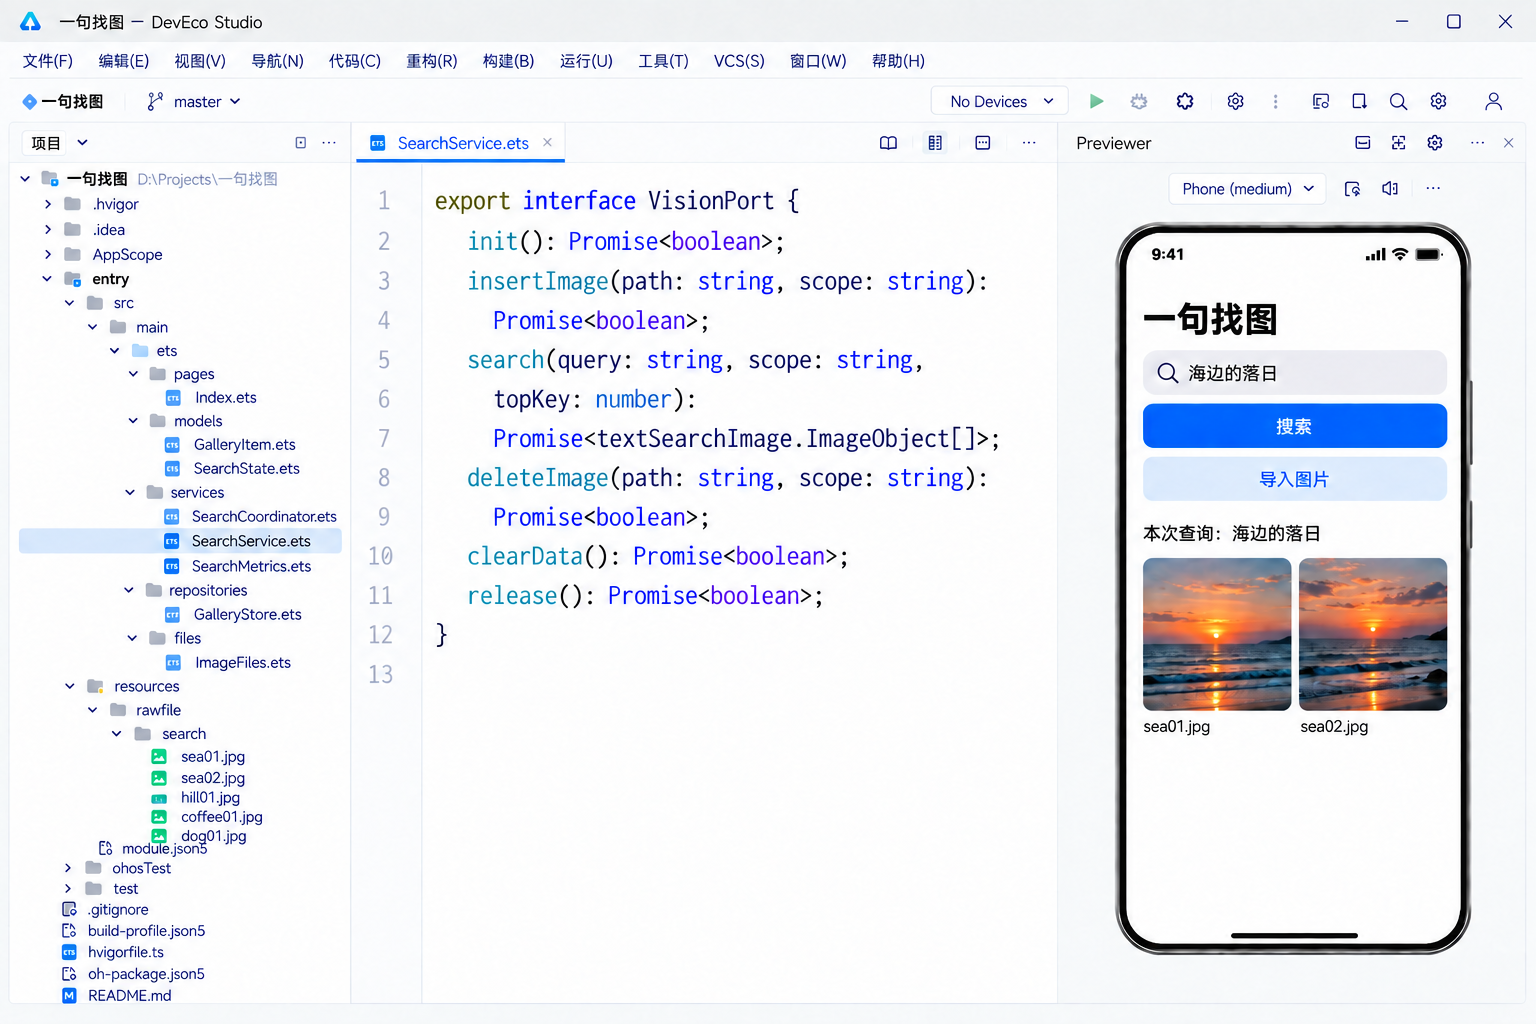Start debugging with the bug icon
Viewport: 1536px width, 1024px height.
point(1139,101)
